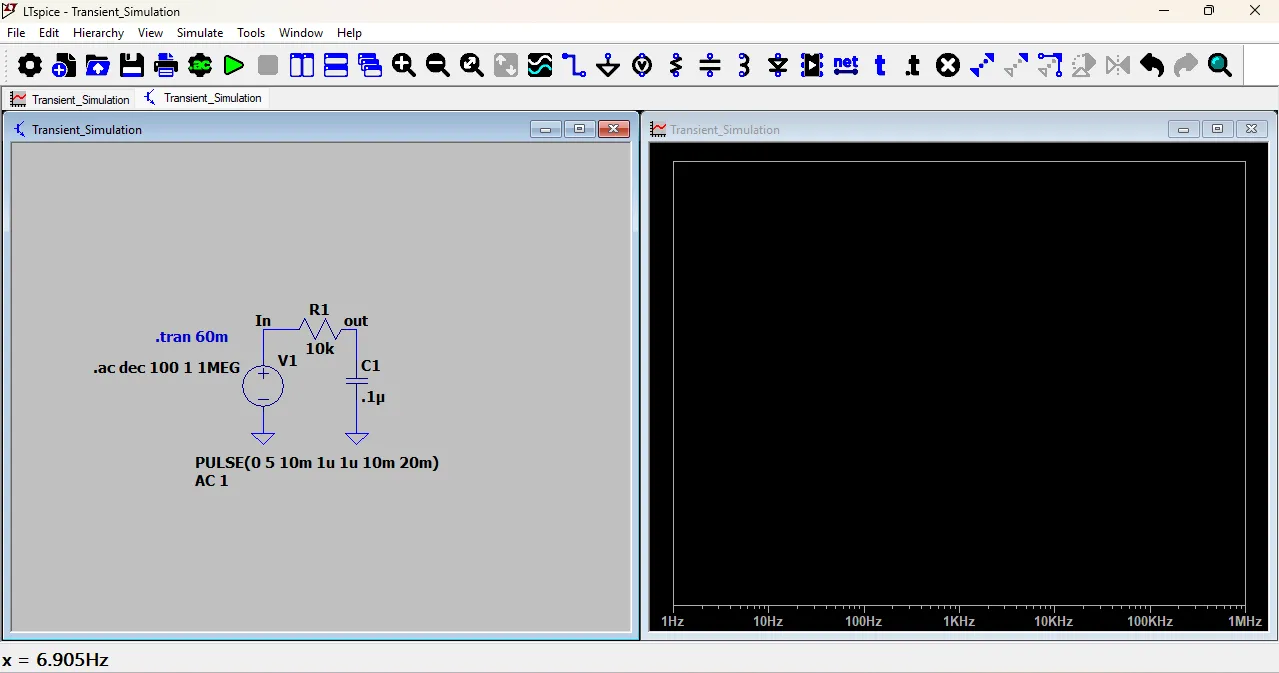Select the Place Voltage Source tool
The height and width of the screenshot is (673, 1279).
click(642, 66)
